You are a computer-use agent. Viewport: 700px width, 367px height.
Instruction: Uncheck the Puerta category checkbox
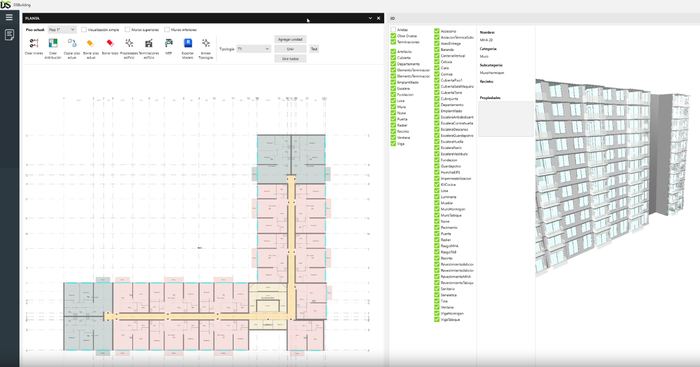pyautogui.click(x=393, y=119)
